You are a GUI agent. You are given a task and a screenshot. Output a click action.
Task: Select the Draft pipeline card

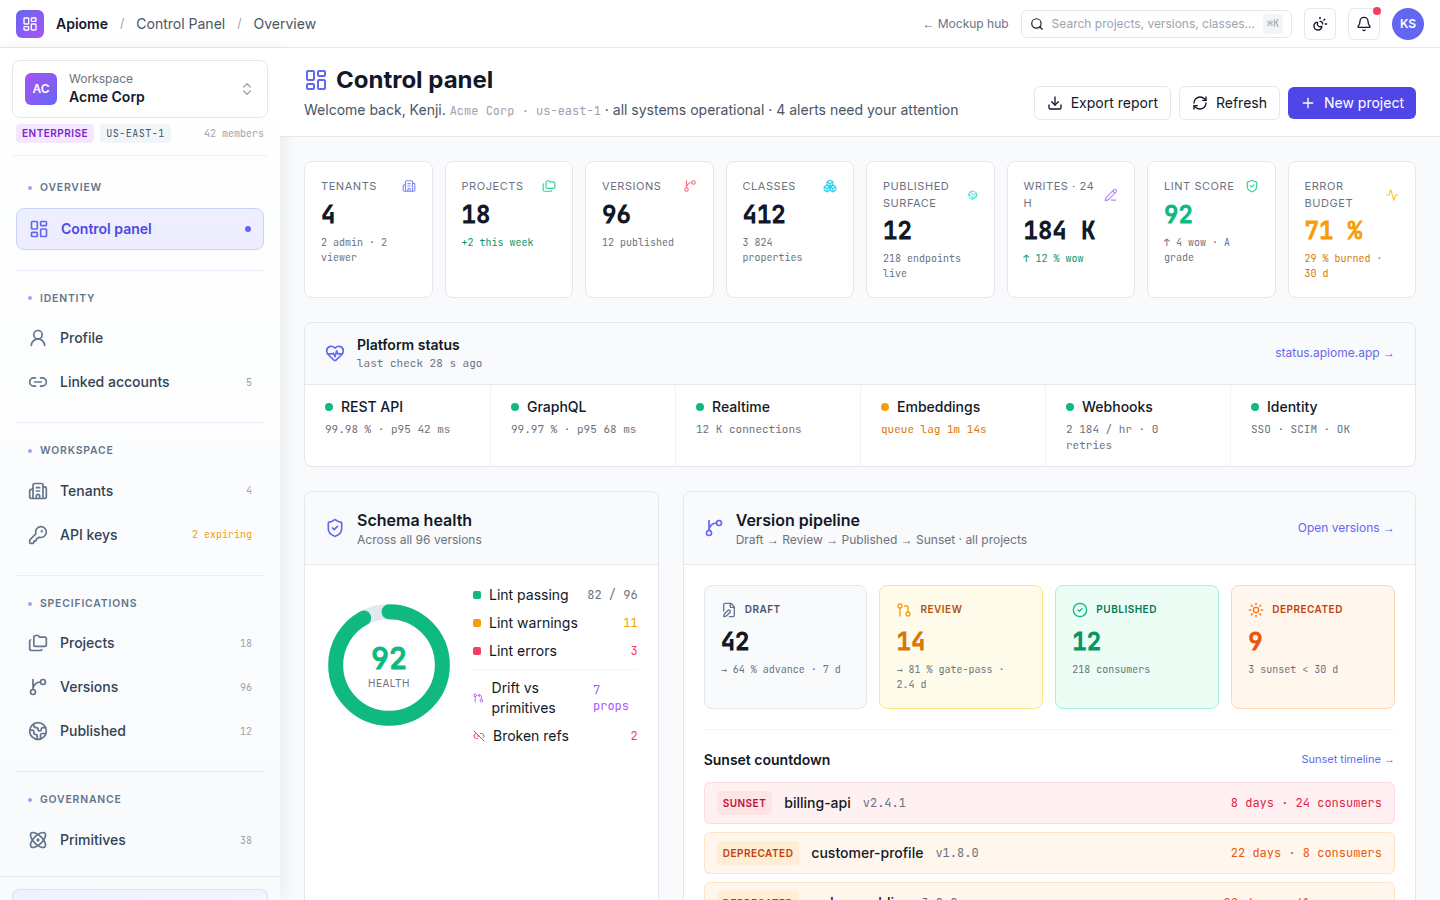click(x=785, y=647)
